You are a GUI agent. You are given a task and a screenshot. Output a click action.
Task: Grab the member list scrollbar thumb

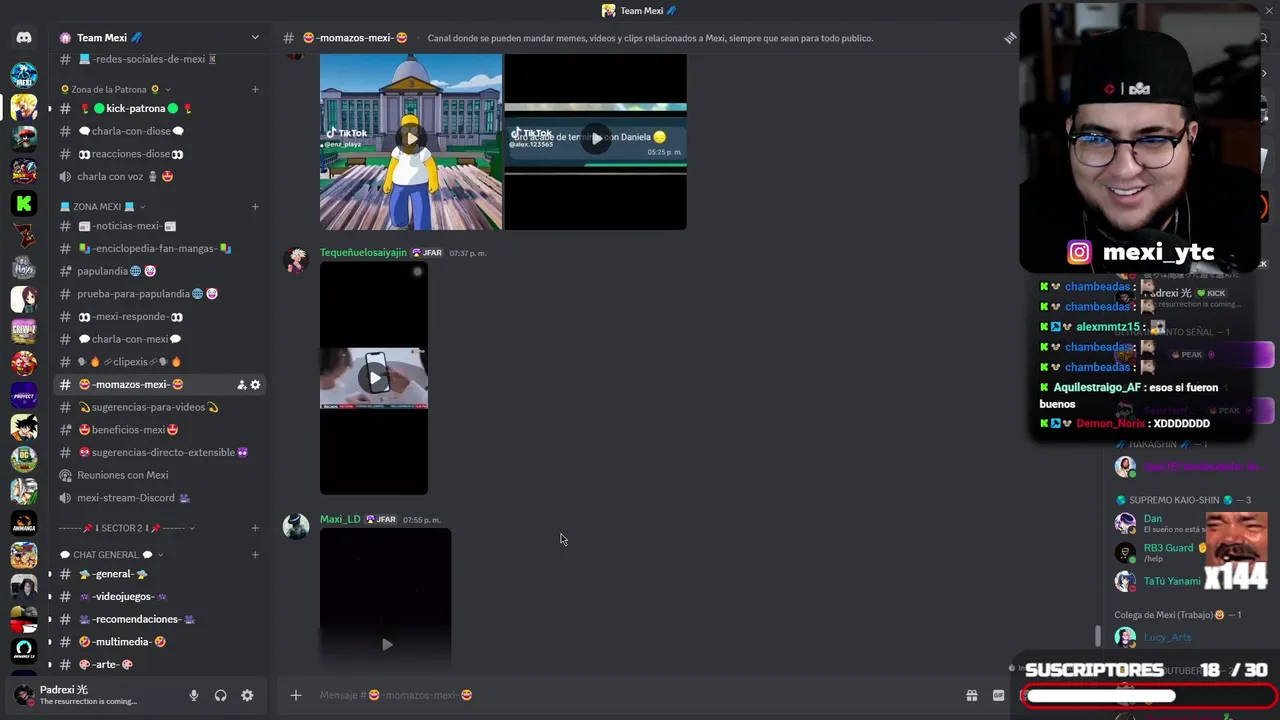pos(1098,635)
